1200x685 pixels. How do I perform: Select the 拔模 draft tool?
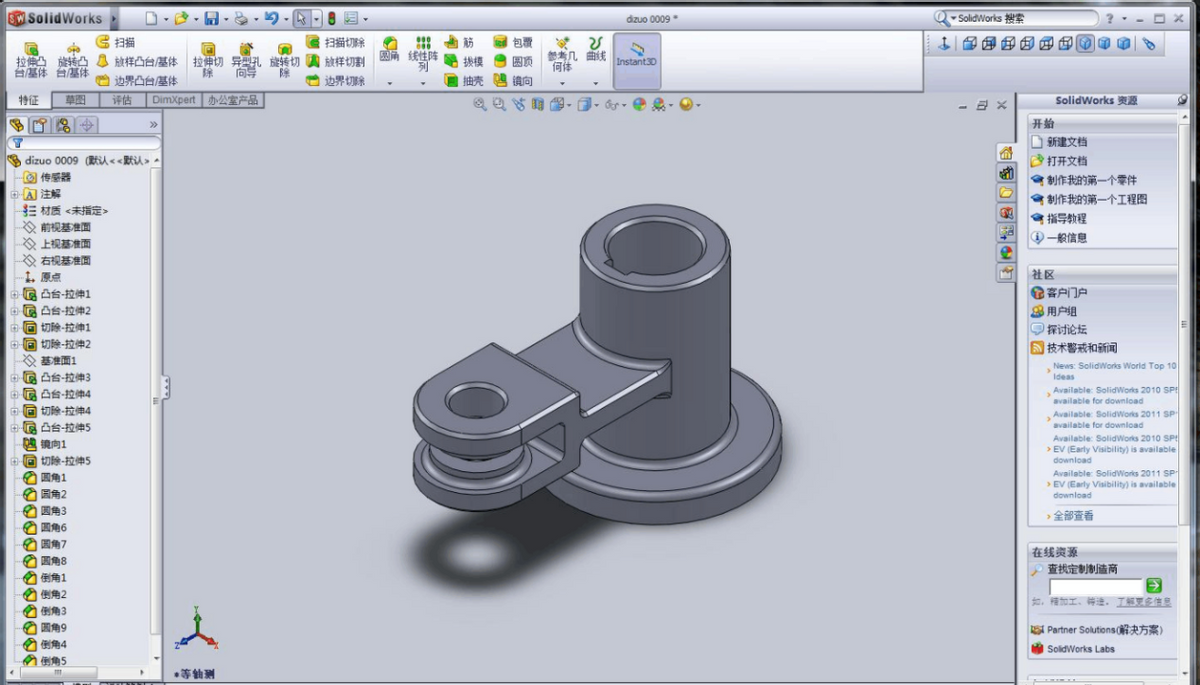coord(464,62)
